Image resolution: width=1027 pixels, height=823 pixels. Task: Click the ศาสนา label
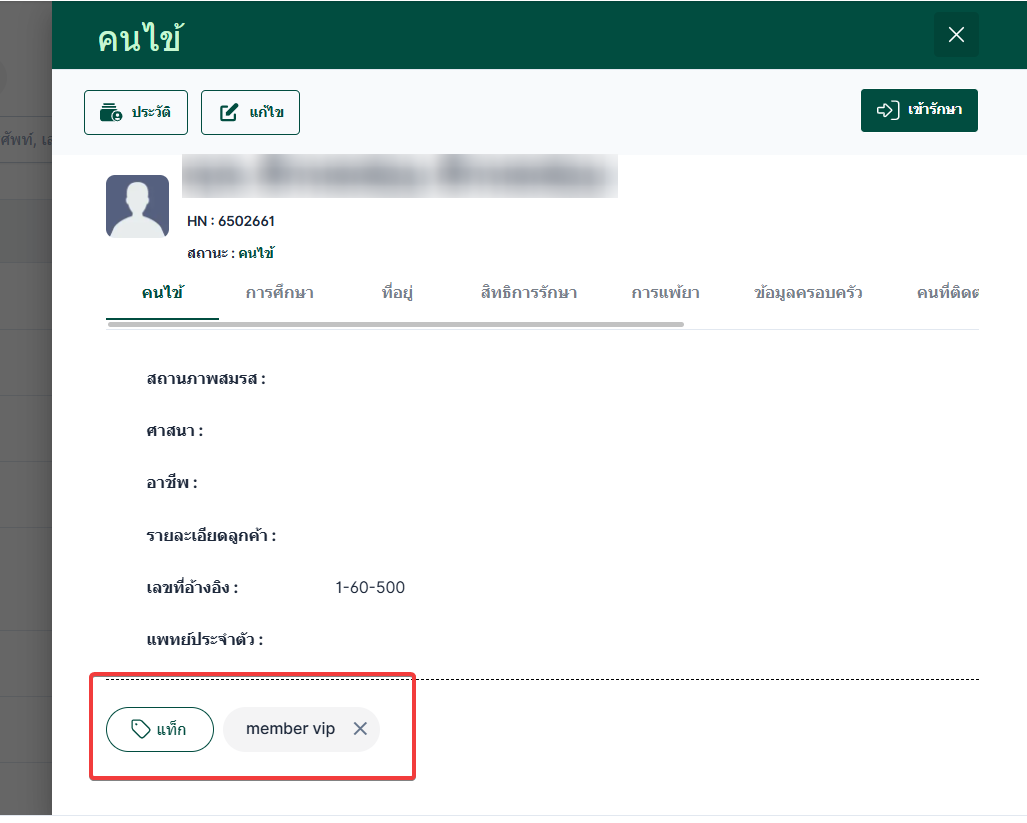[174, 431]
